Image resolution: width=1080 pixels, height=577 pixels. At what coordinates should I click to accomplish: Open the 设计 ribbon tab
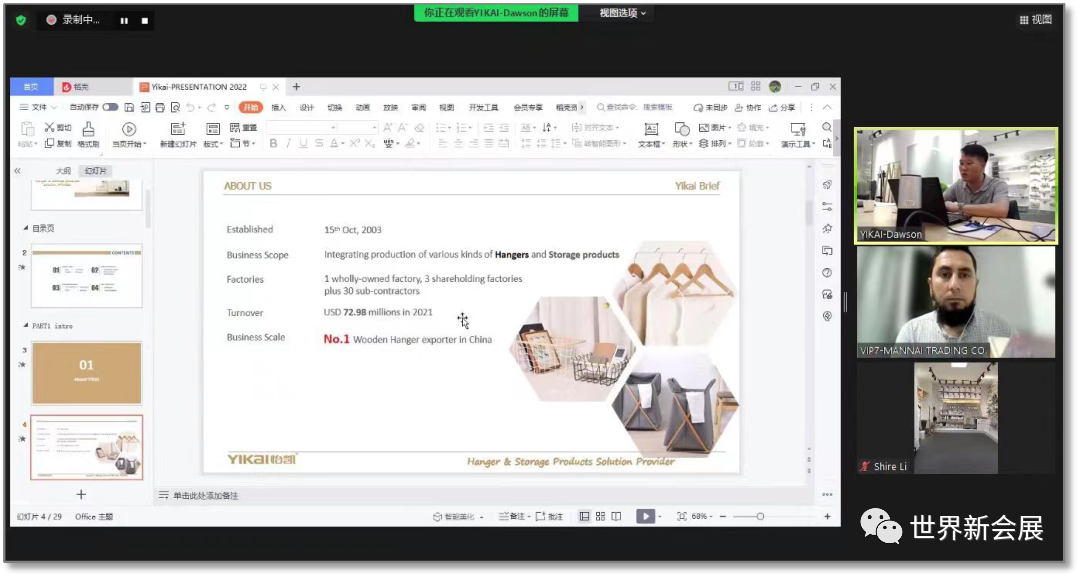pyautogui.click(x=306, y=107)
